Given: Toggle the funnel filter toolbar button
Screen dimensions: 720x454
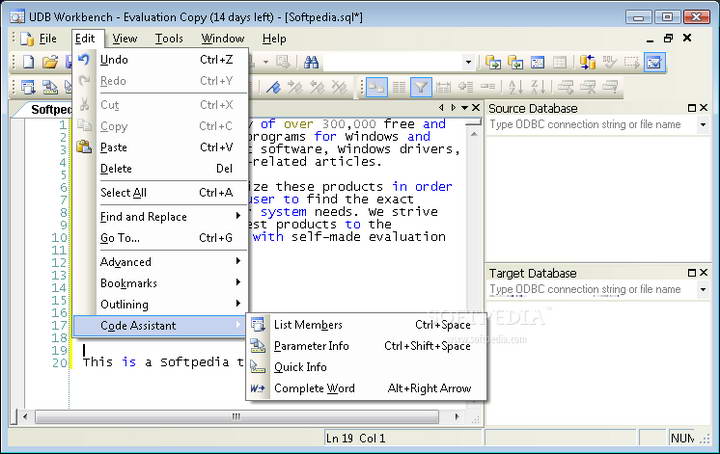Looking at the screenshot, I should (421, 88).
